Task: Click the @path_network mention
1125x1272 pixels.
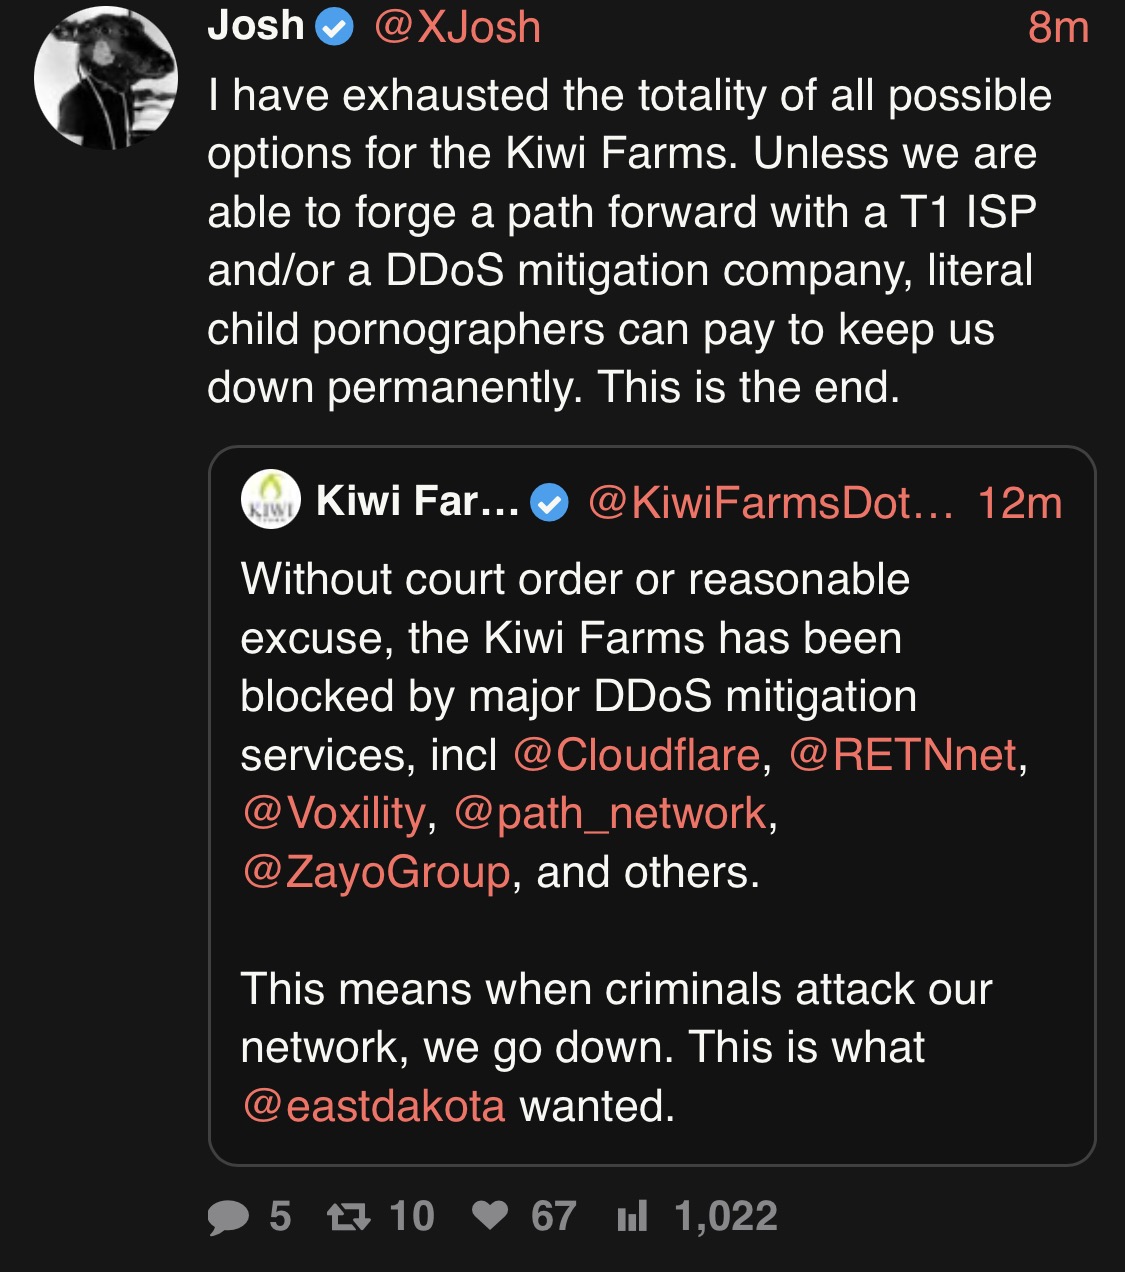Action: click(x=611, y=814)
